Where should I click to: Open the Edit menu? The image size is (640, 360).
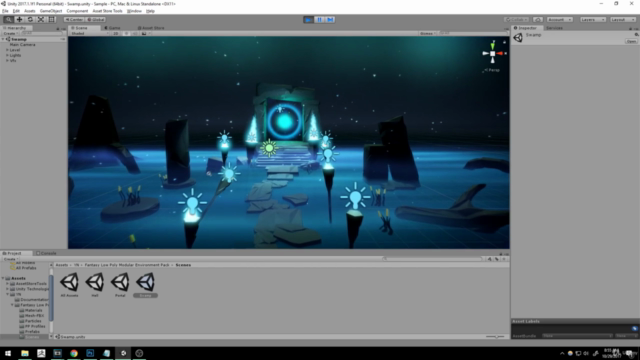[16, 11]
